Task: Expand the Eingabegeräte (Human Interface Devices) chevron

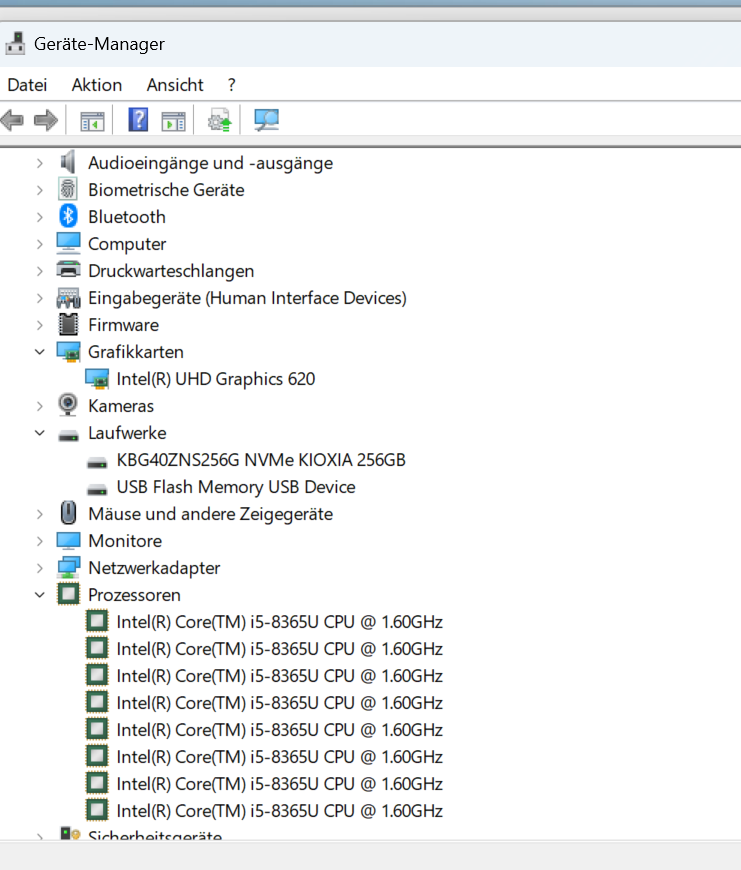Action: 39,298
